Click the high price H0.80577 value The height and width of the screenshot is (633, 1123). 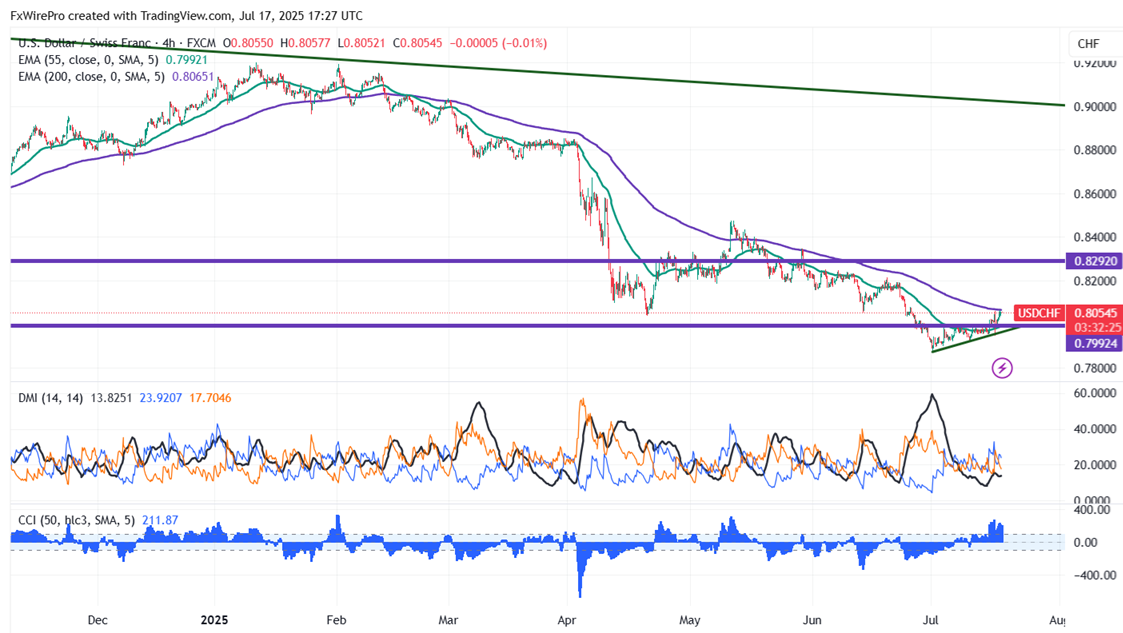(306, 43)
